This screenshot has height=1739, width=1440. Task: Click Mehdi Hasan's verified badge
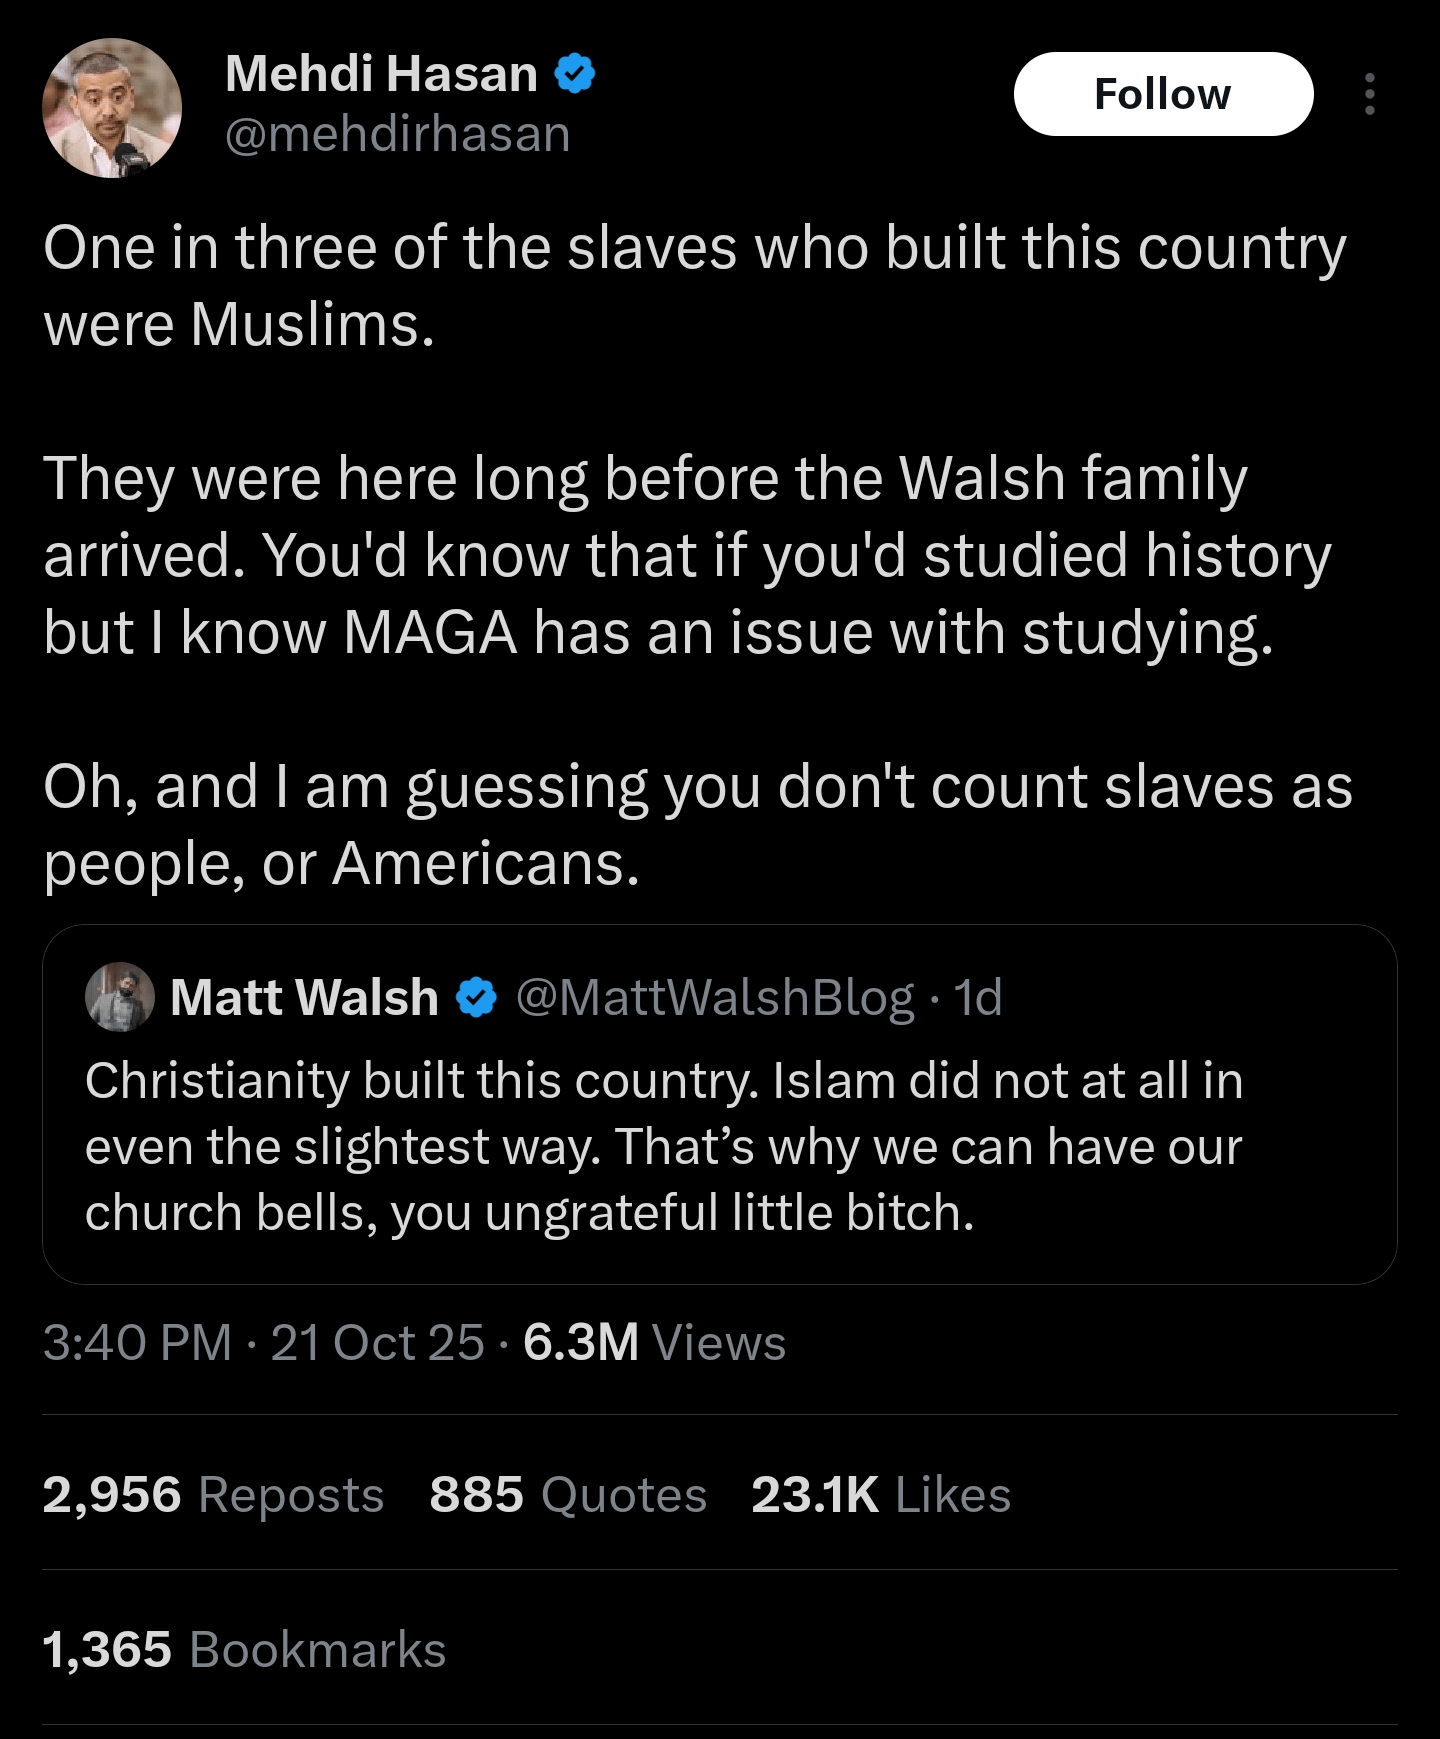pos(575,74)
